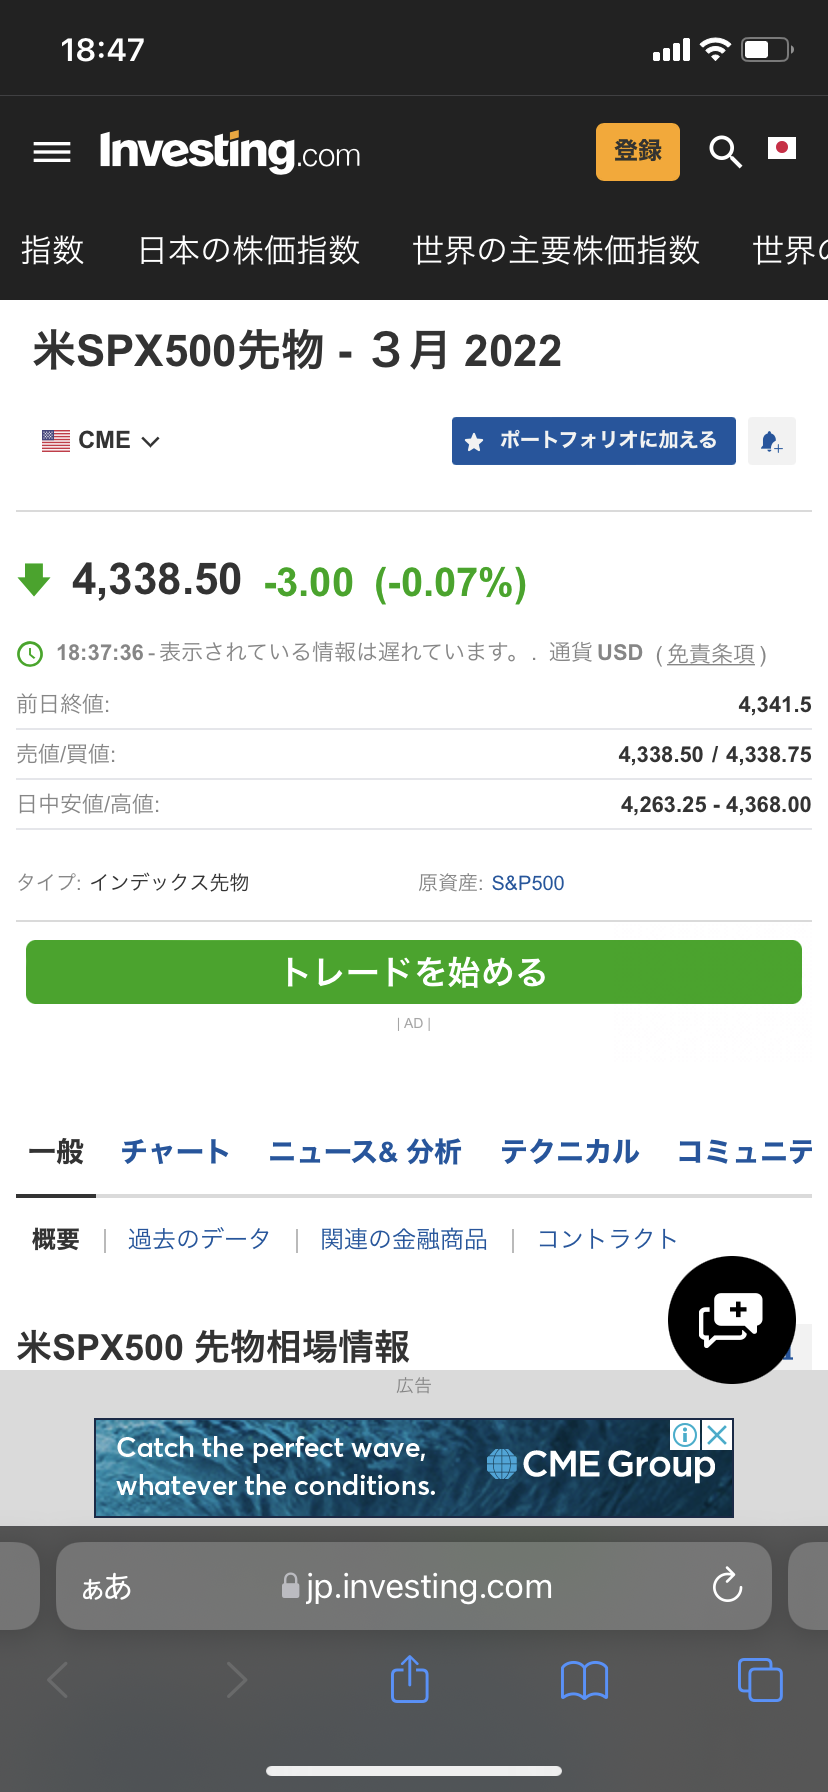This screenshot has width=828, height=1792.
Task: Switch to the テクニカル tab
Action: 569,1152
